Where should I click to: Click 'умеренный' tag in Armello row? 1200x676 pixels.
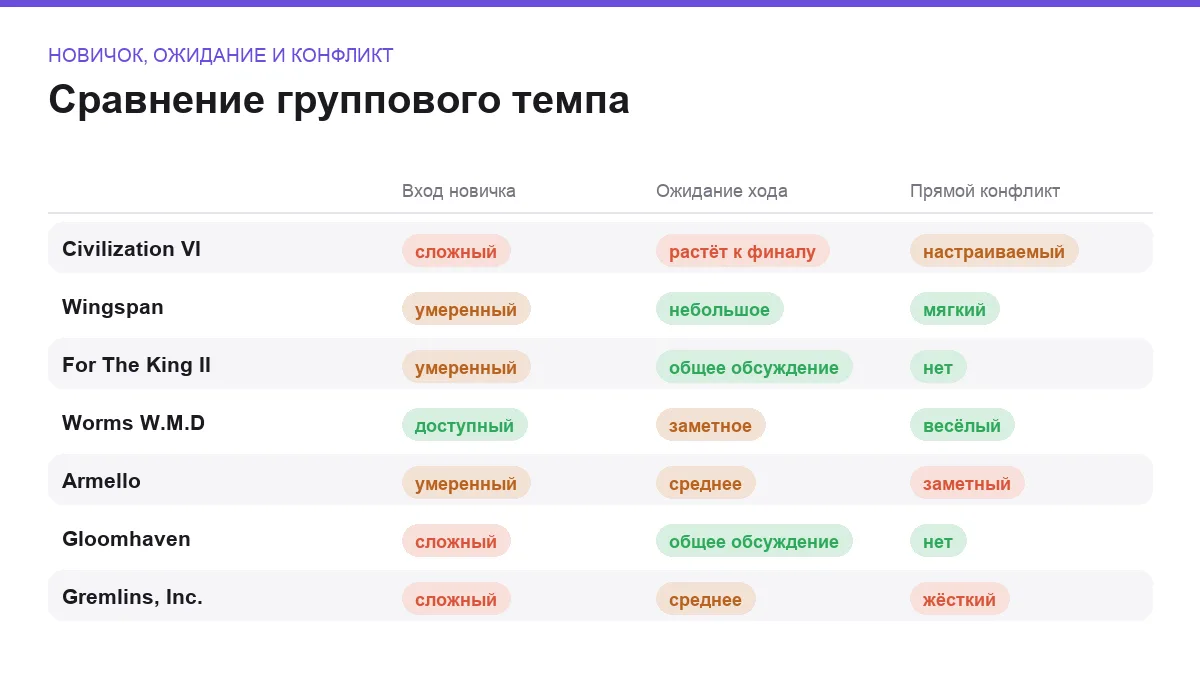[466, 483]
